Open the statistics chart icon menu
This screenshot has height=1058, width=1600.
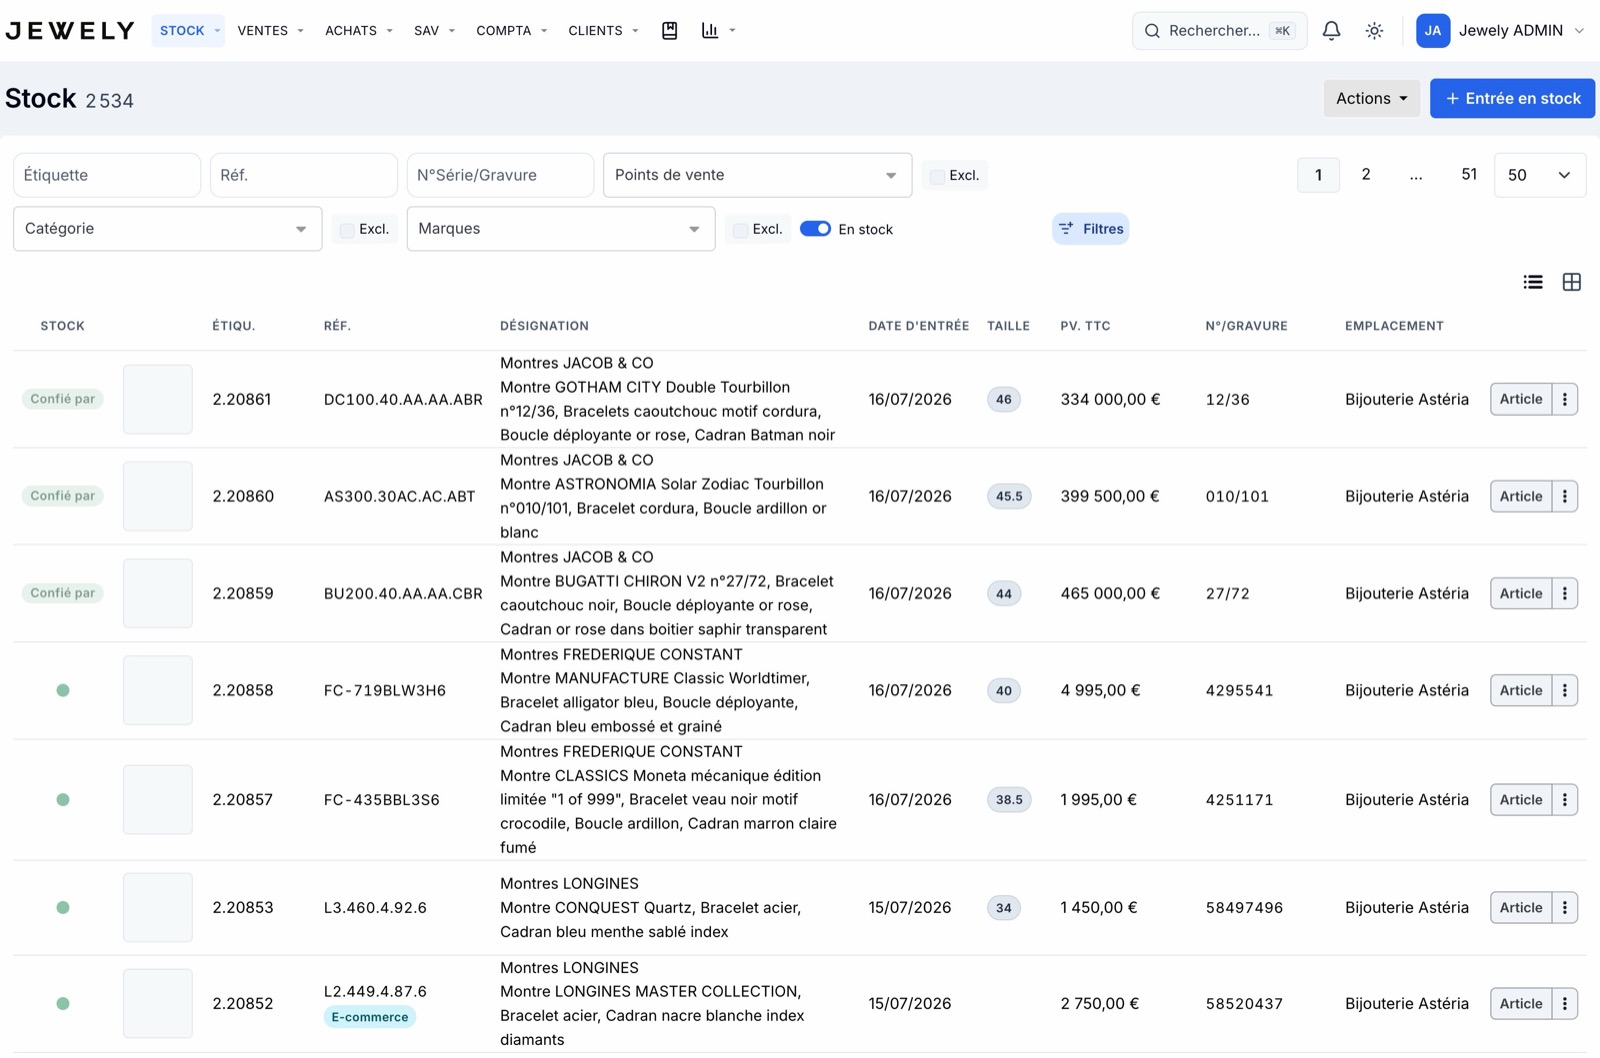pos(718,31)
